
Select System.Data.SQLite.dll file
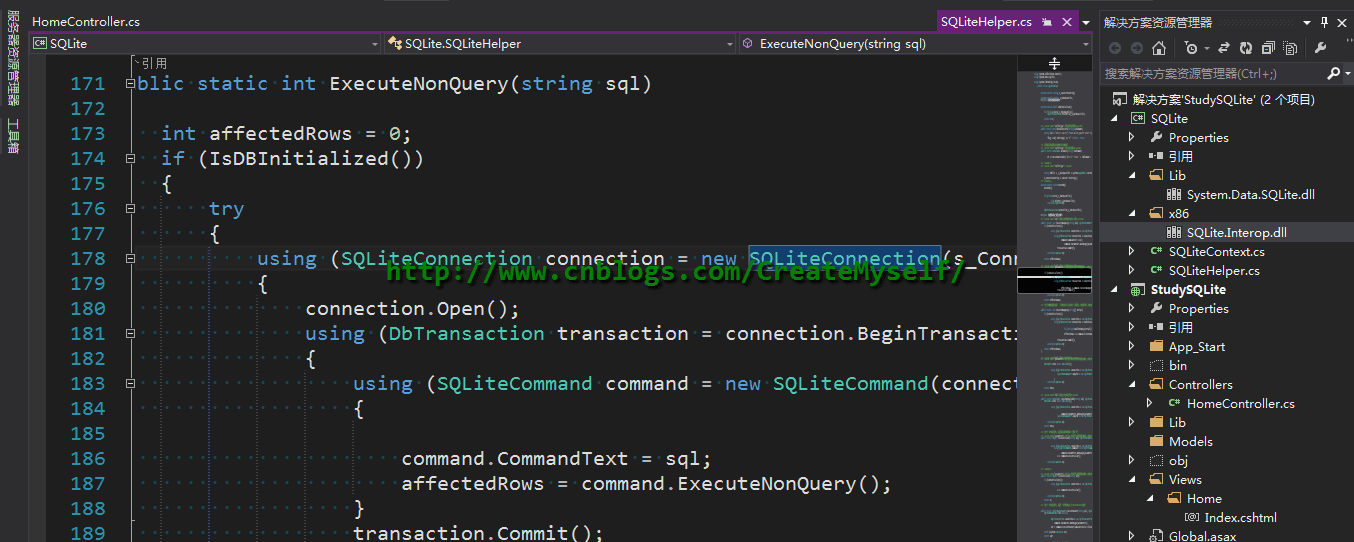[1250, 194]
